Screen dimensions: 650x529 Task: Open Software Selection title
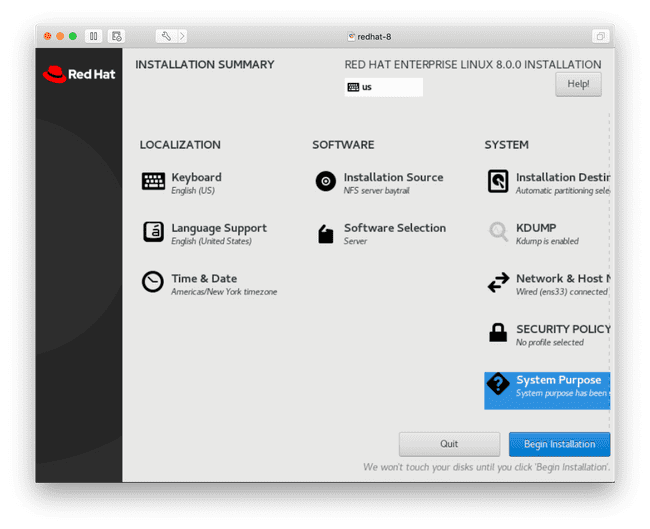tap(395, 228)
